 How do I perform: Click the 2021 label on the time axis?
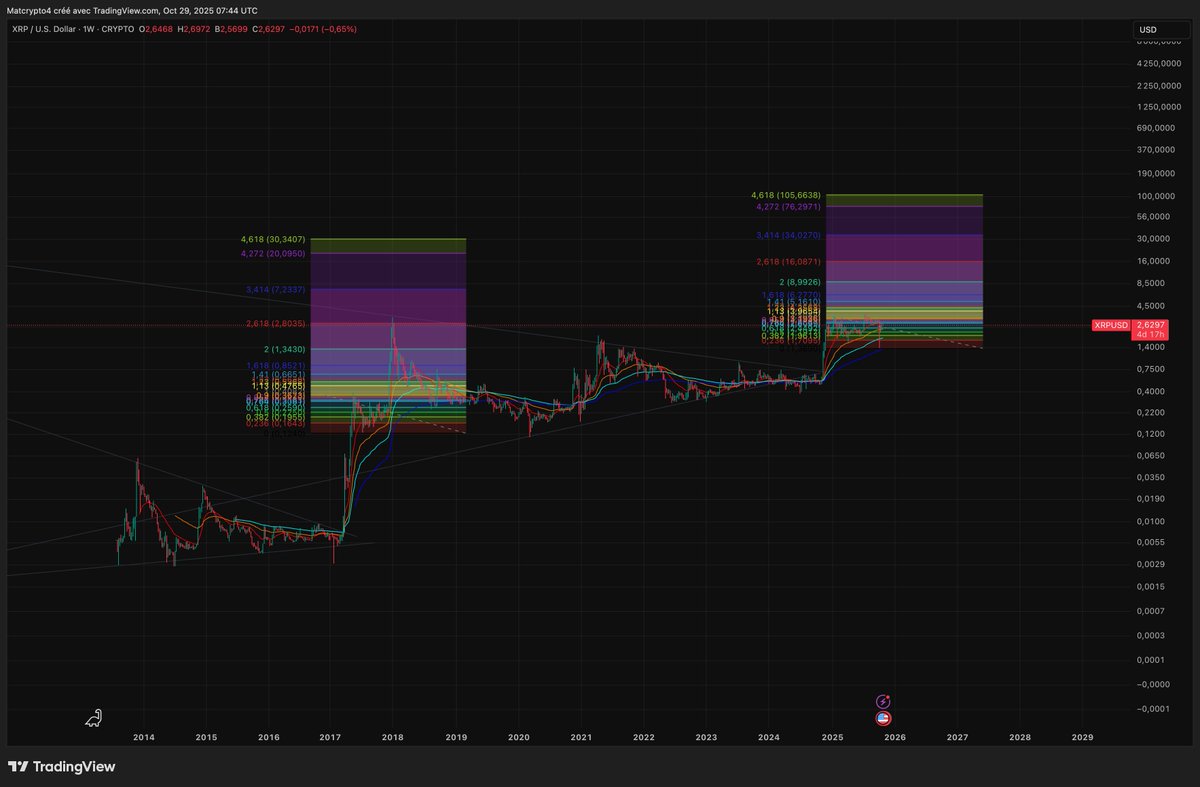[581, 737]
